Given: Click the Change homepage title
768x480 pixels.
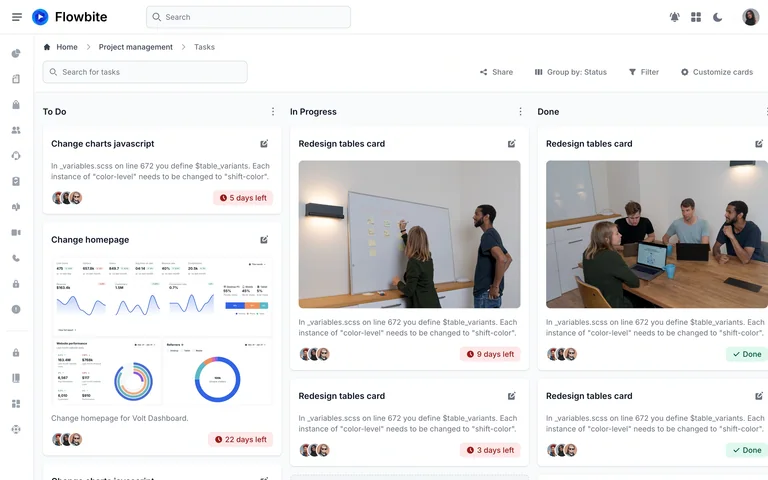Looking at the screenshot, I should pyautogui.click(x=90, y=240).
